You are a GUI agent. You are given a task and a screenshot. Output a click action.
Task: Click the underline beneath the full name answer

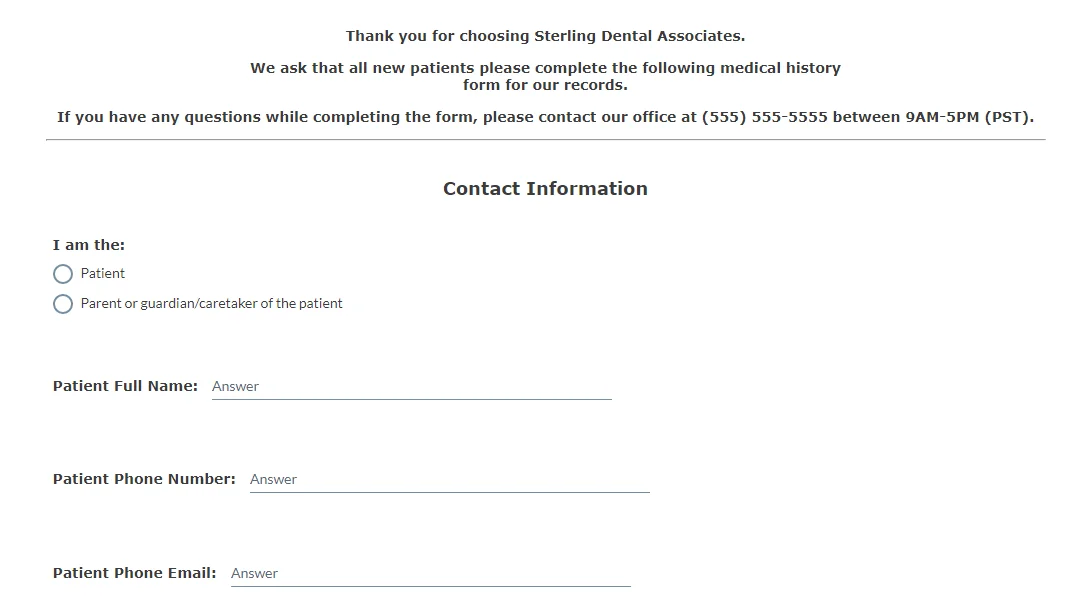pyautogui.click(x=410, y=400)
